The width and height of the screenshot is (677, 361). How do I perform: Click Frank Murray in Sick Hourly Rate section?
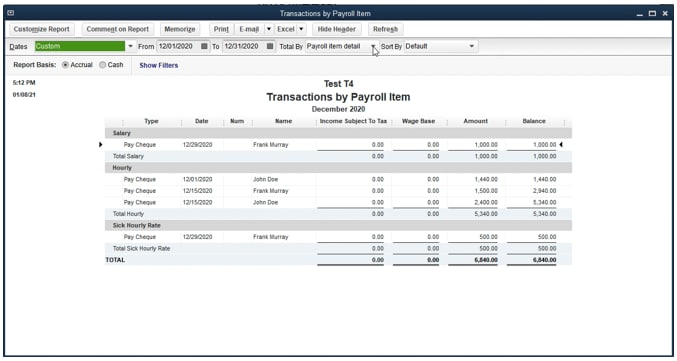pyautogui.click(x=271, y=237)
